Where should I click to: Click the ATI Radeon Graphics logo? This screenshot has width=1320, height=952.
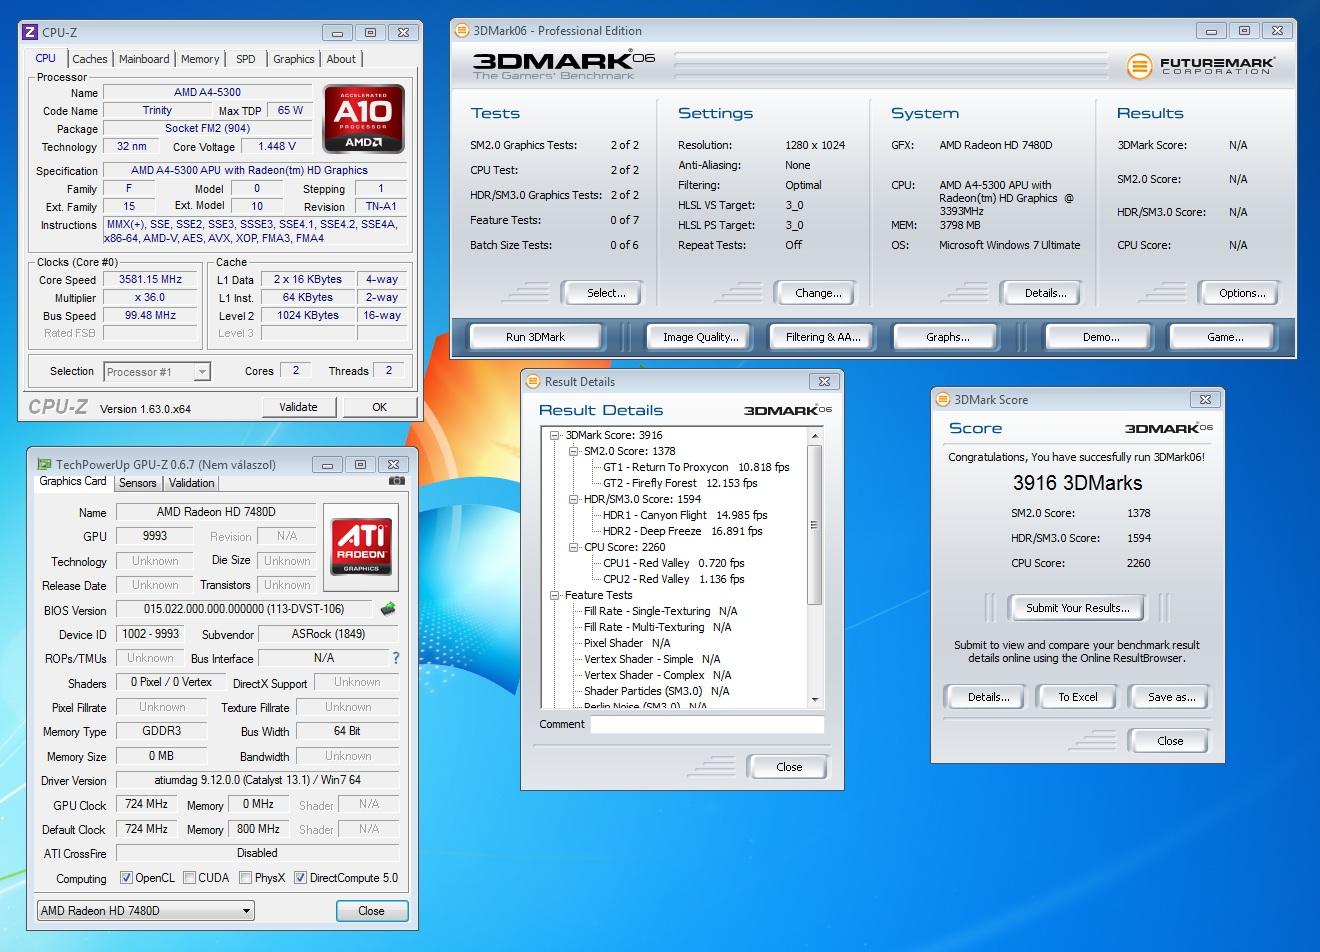361,545
